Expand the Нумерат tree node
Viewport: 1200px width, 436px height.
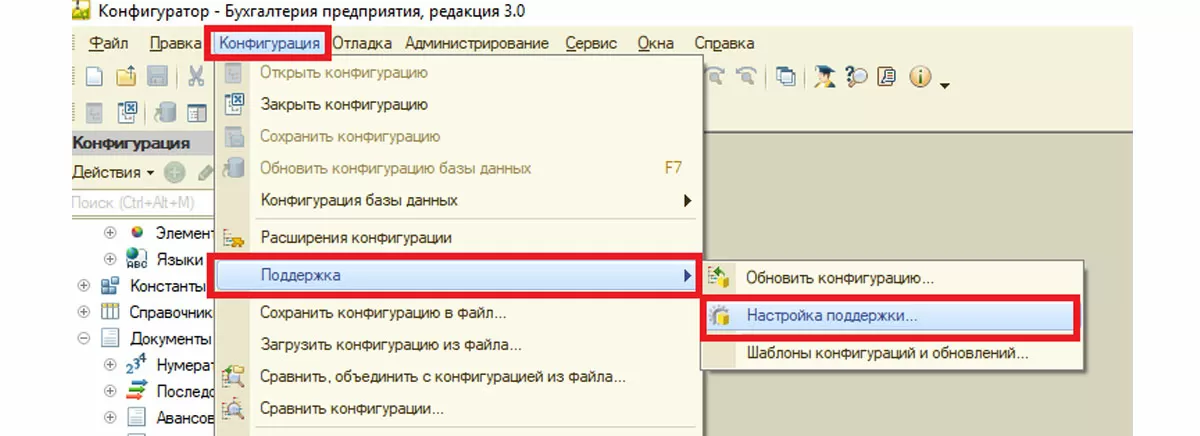coord(111,365)
